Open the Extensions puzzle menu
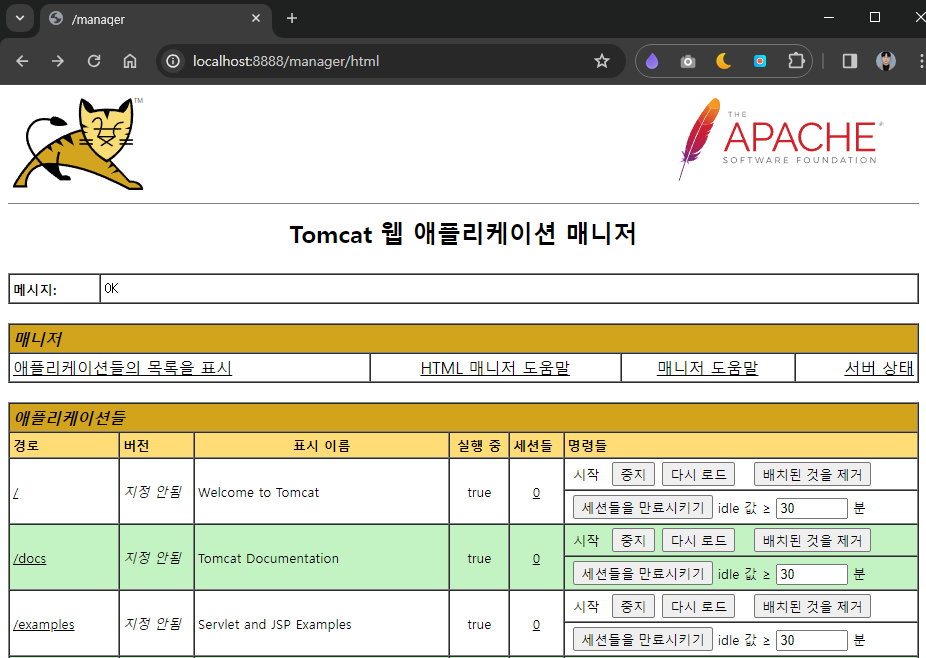 click(796, 61)
